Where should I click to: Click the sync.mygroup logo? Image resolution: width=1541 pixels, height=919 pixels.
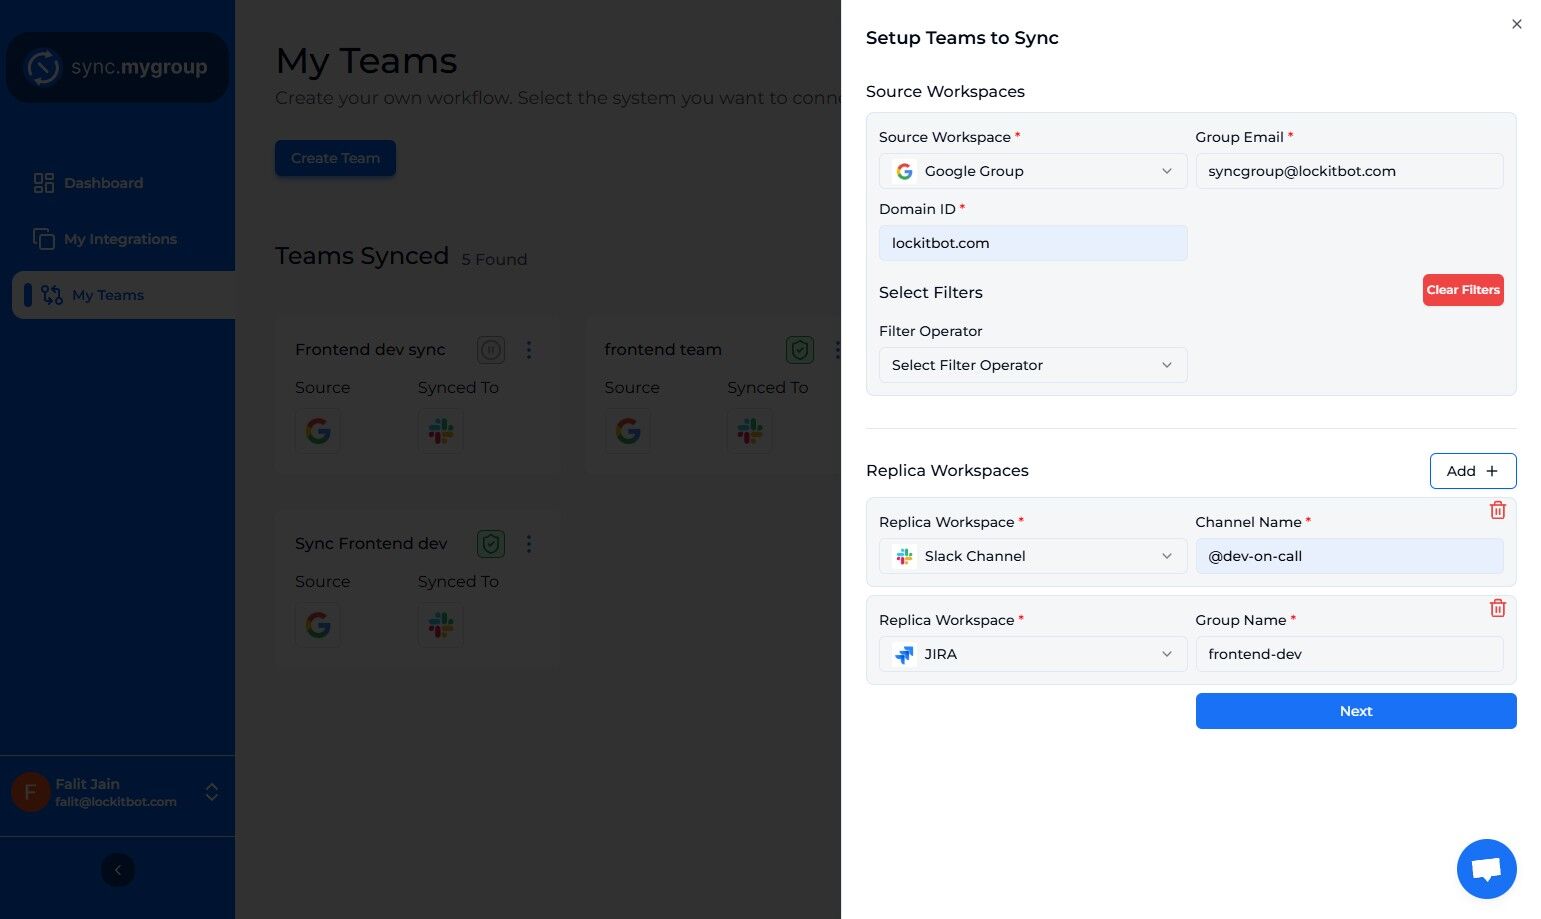117,67
